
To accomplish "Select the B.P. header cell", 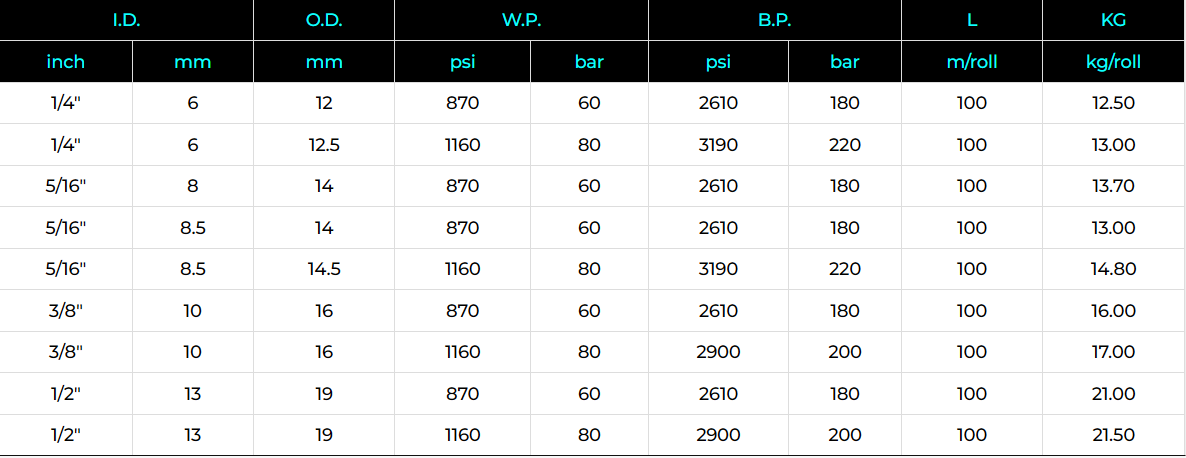I will (x=775, y=20).
